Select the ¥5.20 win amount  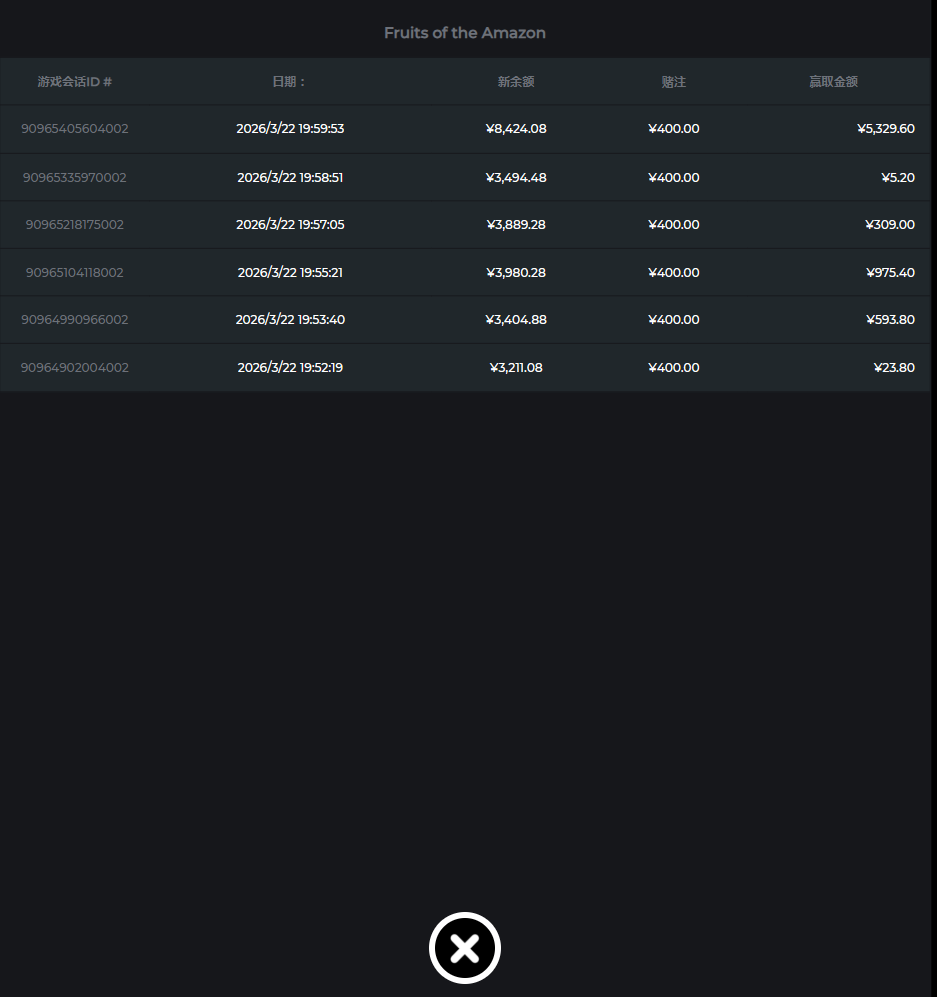click(x=897, y=178)
